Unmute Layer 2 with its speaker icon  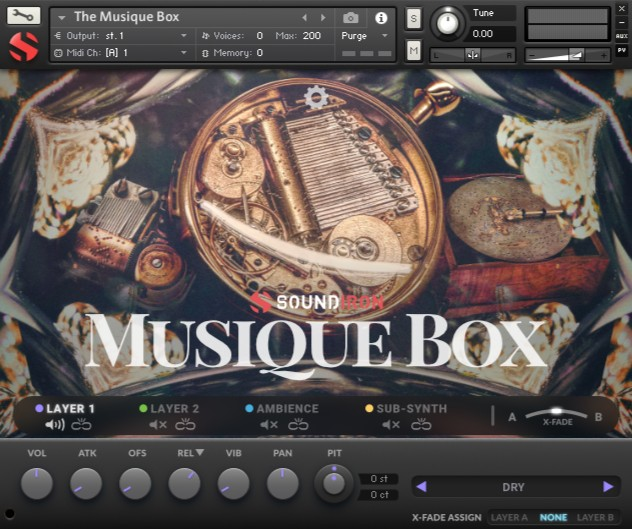[x=158, y=425]
